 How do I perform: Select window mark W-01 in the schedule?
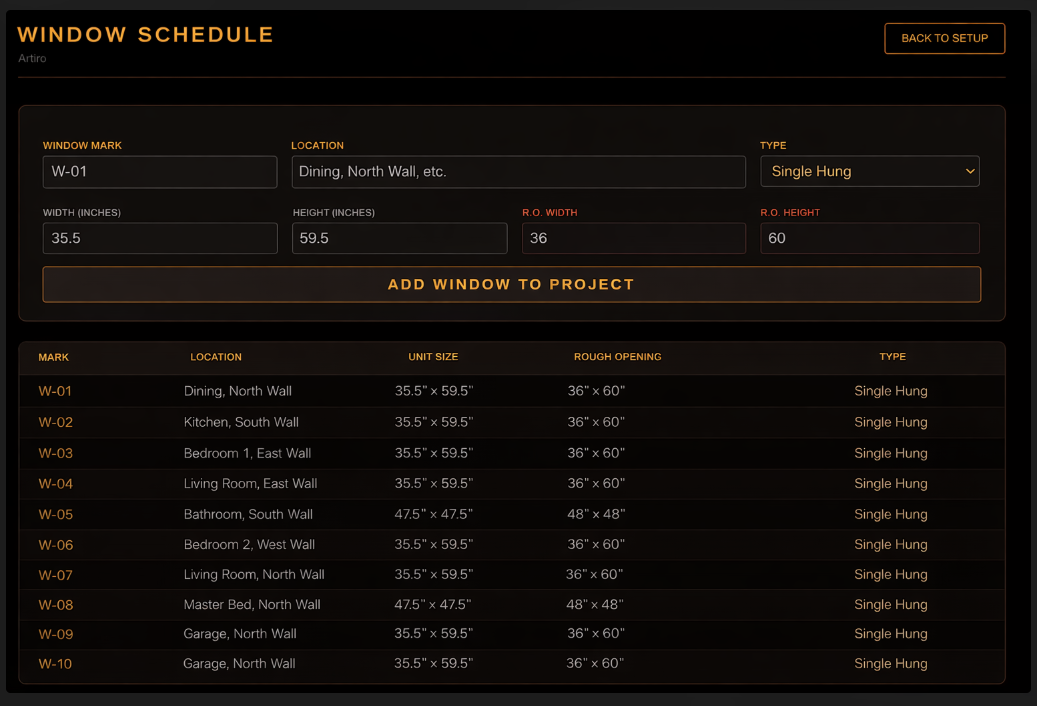(55, 391)
